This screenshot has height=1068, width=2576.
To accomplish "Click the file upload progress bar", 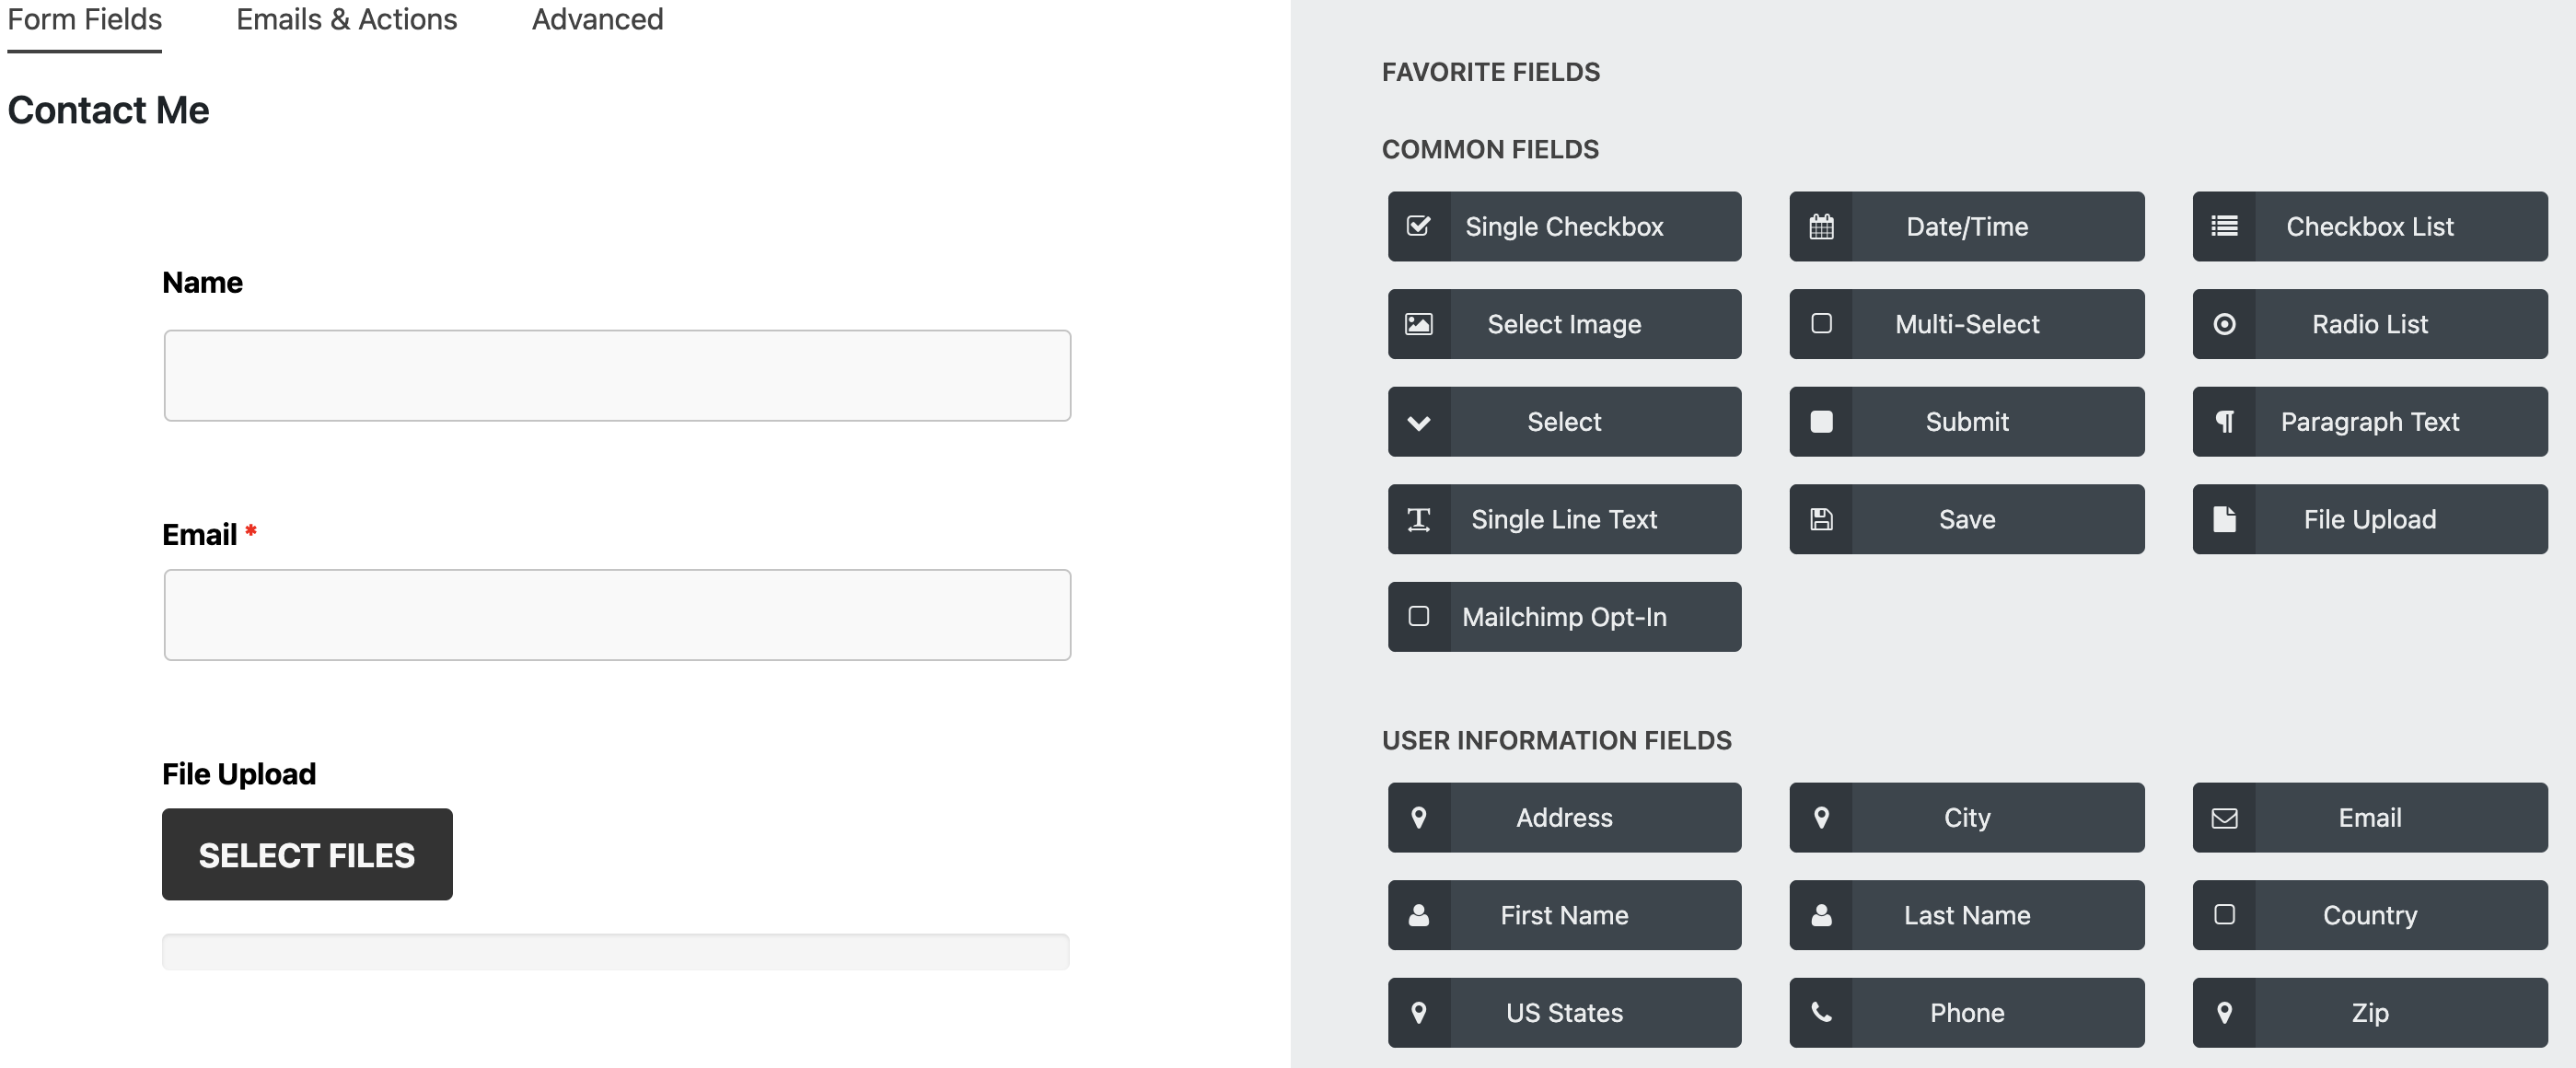I will click(616, 952).
